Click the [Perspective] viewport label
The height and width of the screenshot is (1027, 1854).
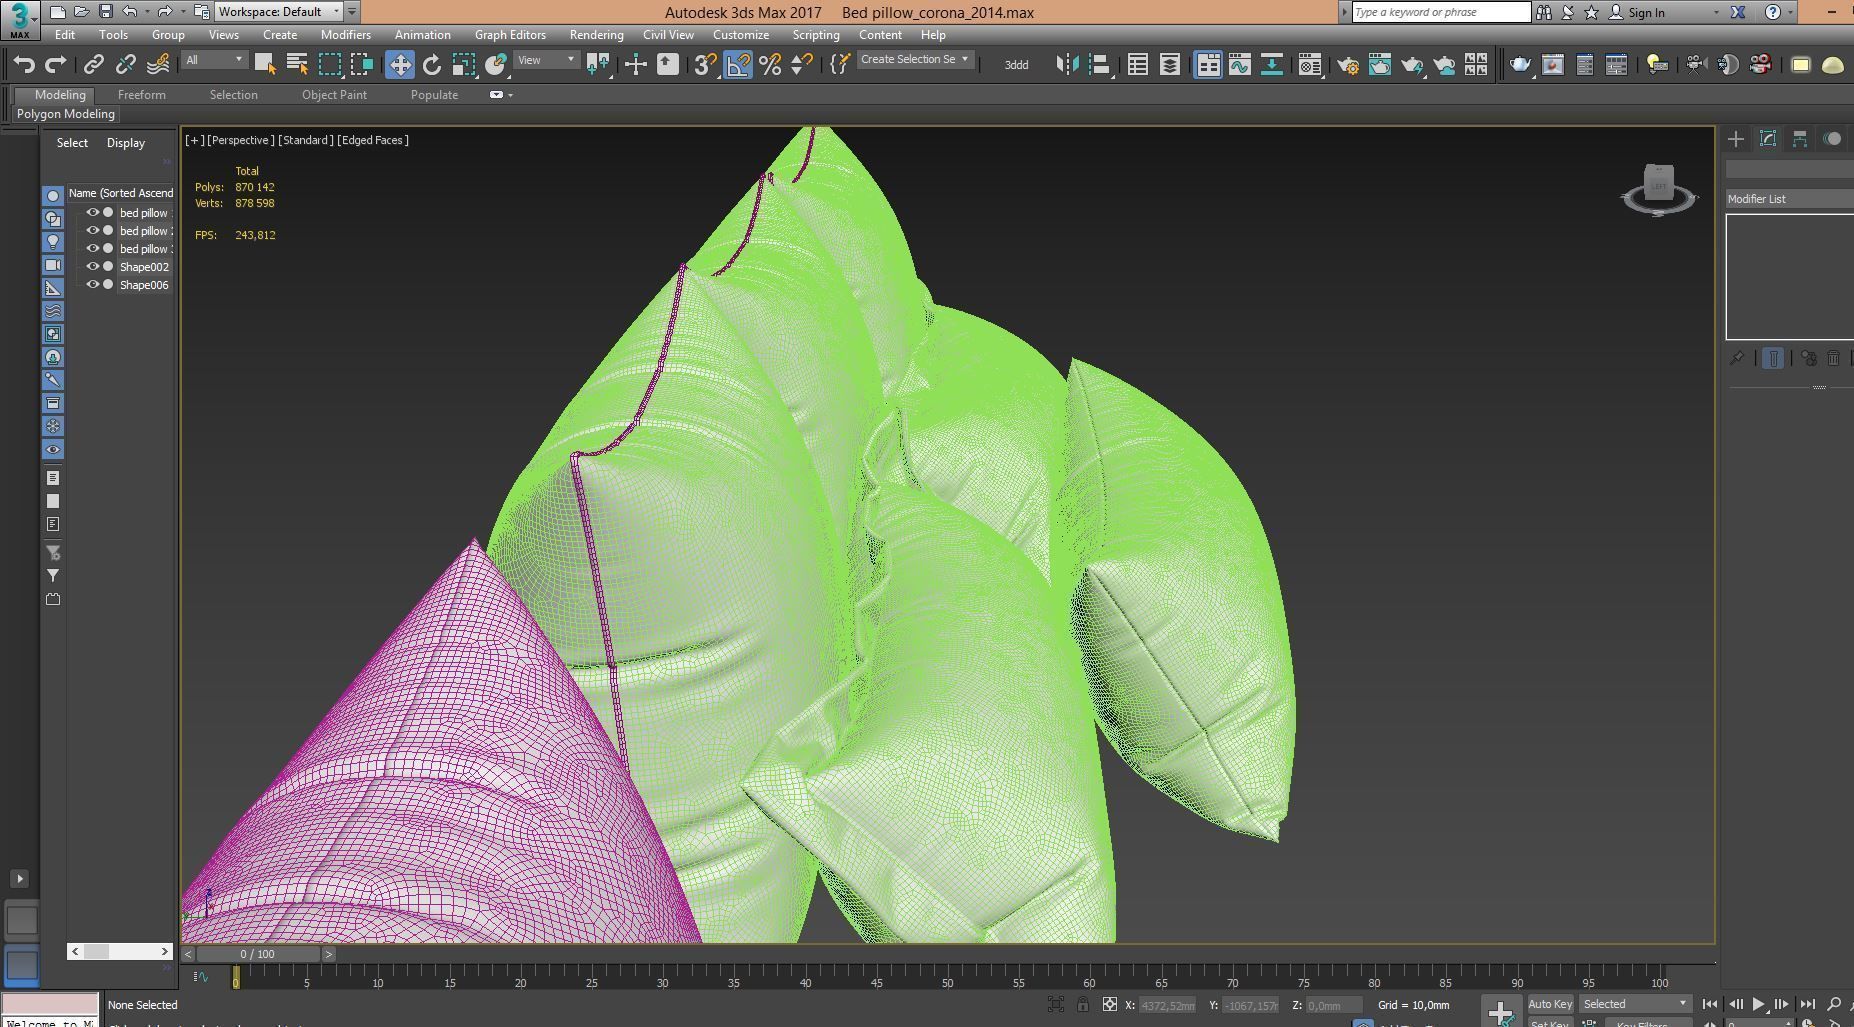pos(240,140)
